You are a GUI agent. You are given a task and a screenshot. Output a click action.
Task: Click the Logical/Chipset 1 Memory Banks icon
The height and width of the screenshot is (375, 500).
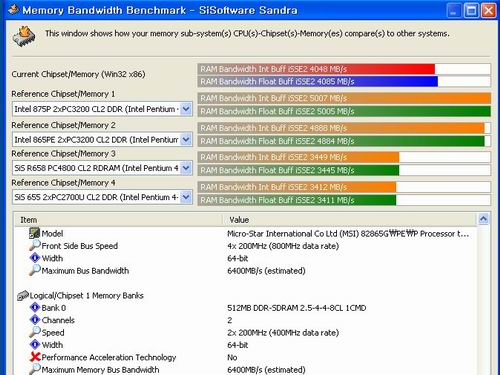pos(23,295)
